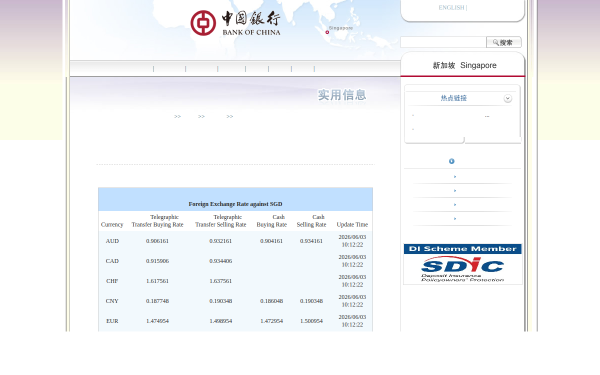
Task: Click CNY cash buying rate value
Action: pyautogui.click(x=272, y=301)
